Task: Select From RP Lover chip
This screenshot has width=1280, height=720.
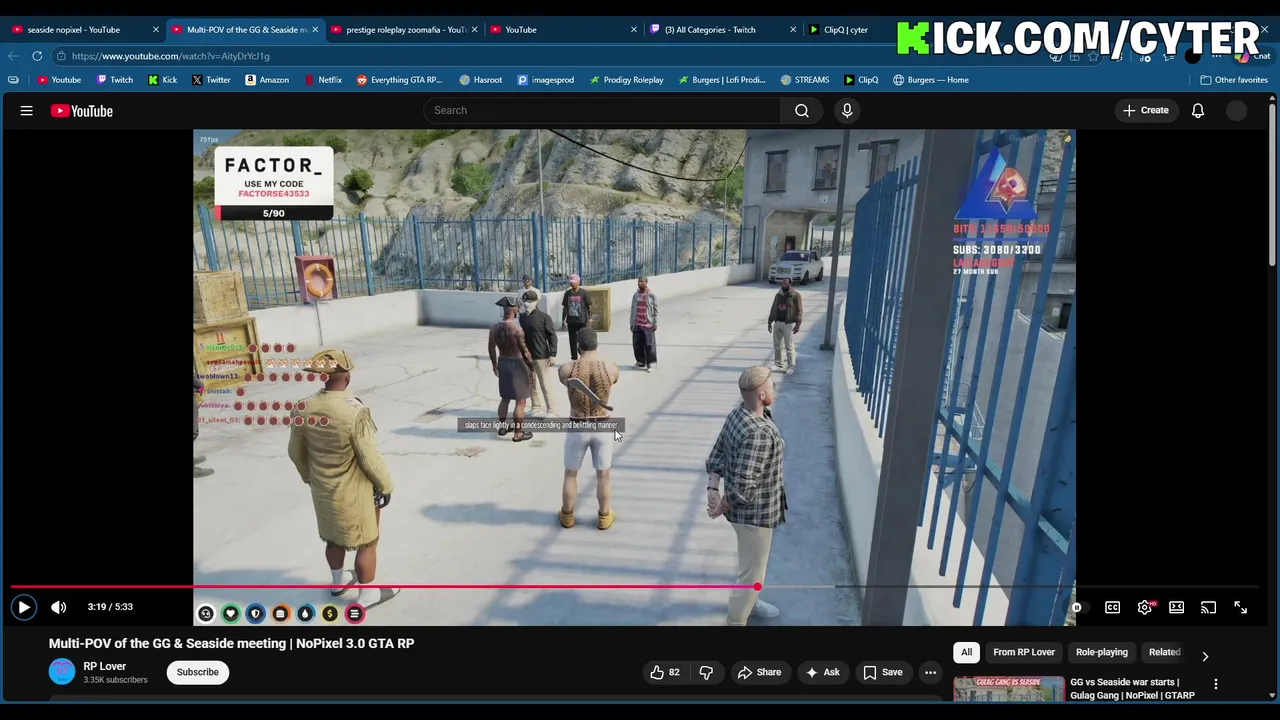Action: pos(1024,652)
